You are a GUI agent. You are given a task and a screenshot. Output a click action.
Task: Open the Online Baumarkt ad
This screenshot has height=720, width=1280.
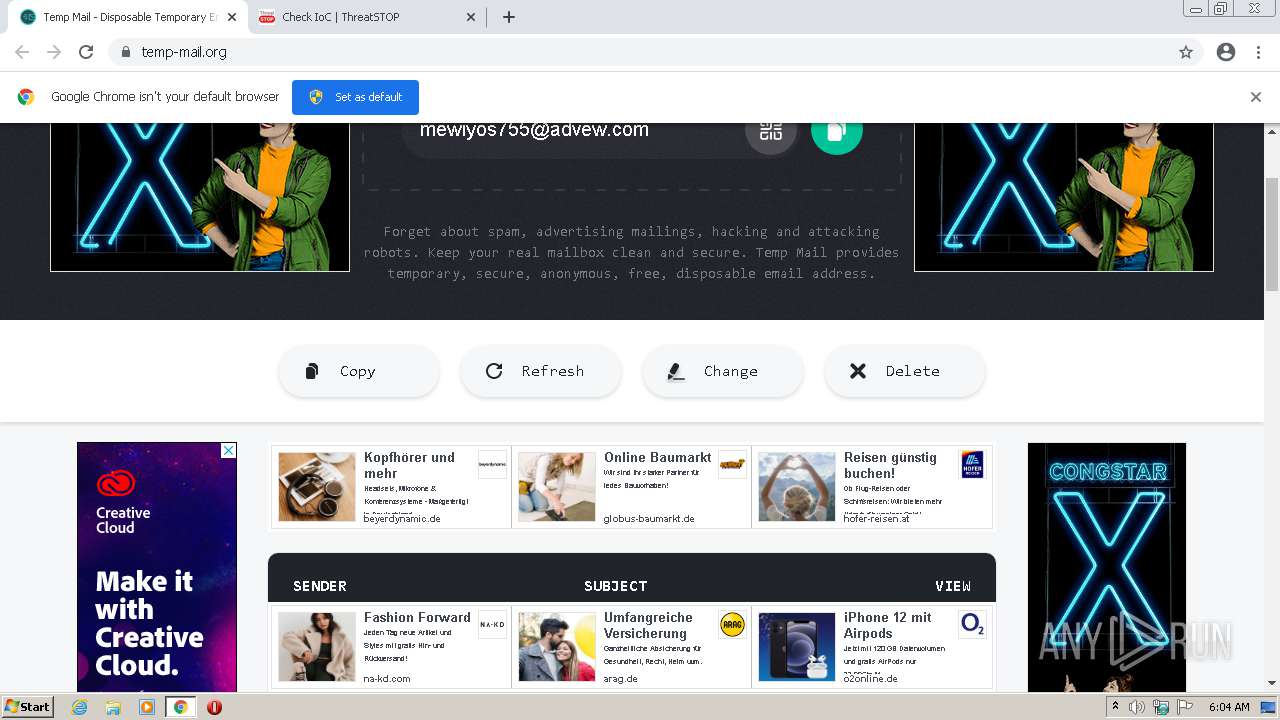631,487
